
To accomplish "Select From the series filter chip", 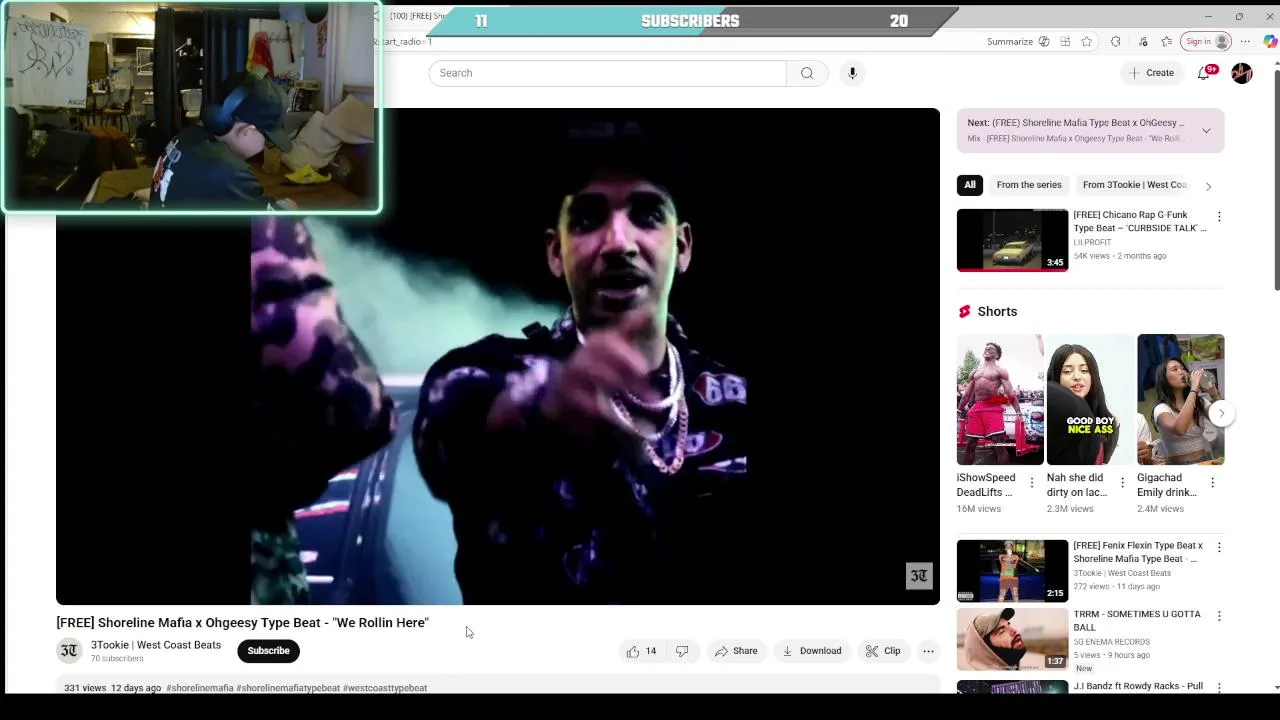I will pos(1029,185).
